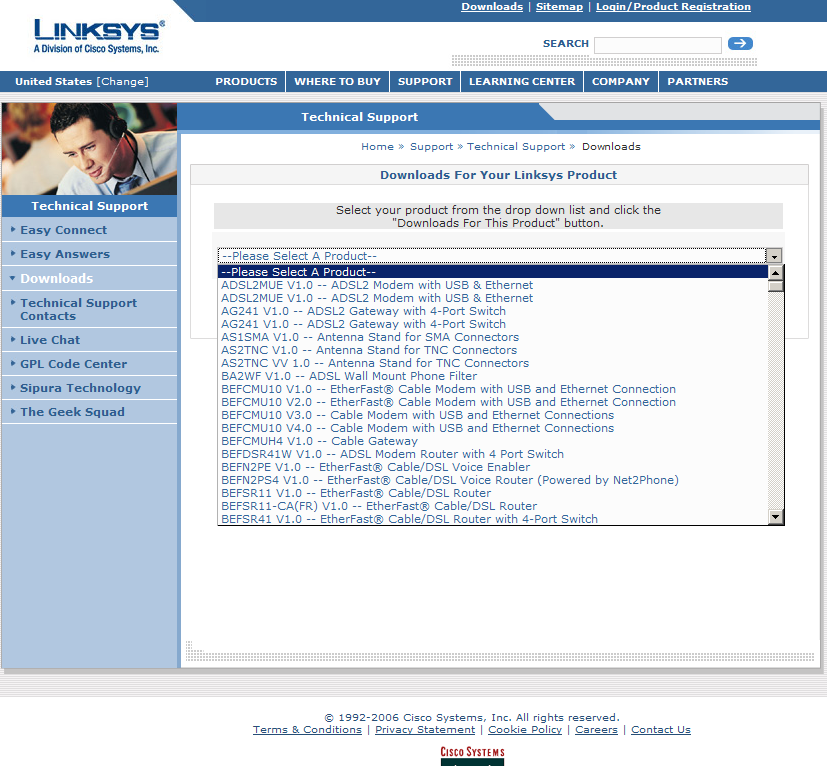Viewport: 827px width, 766px height.
Task: Click in the search input field
Action: click(x=657, y=45)
